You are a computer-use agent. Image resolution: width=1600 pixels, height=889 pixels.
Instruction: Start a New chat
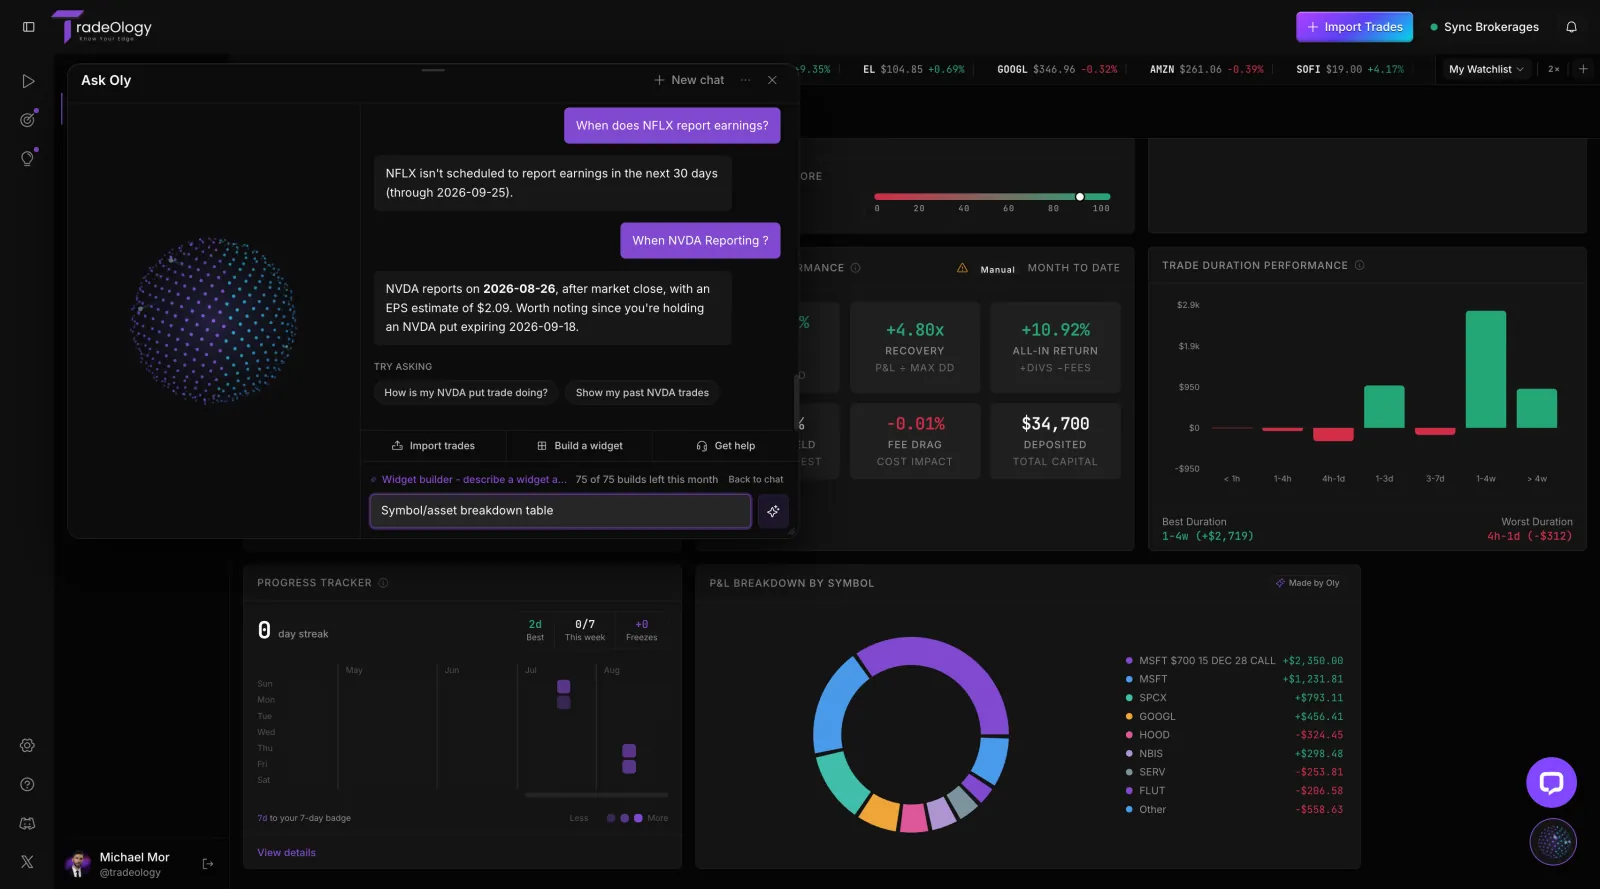click(688, 80)
